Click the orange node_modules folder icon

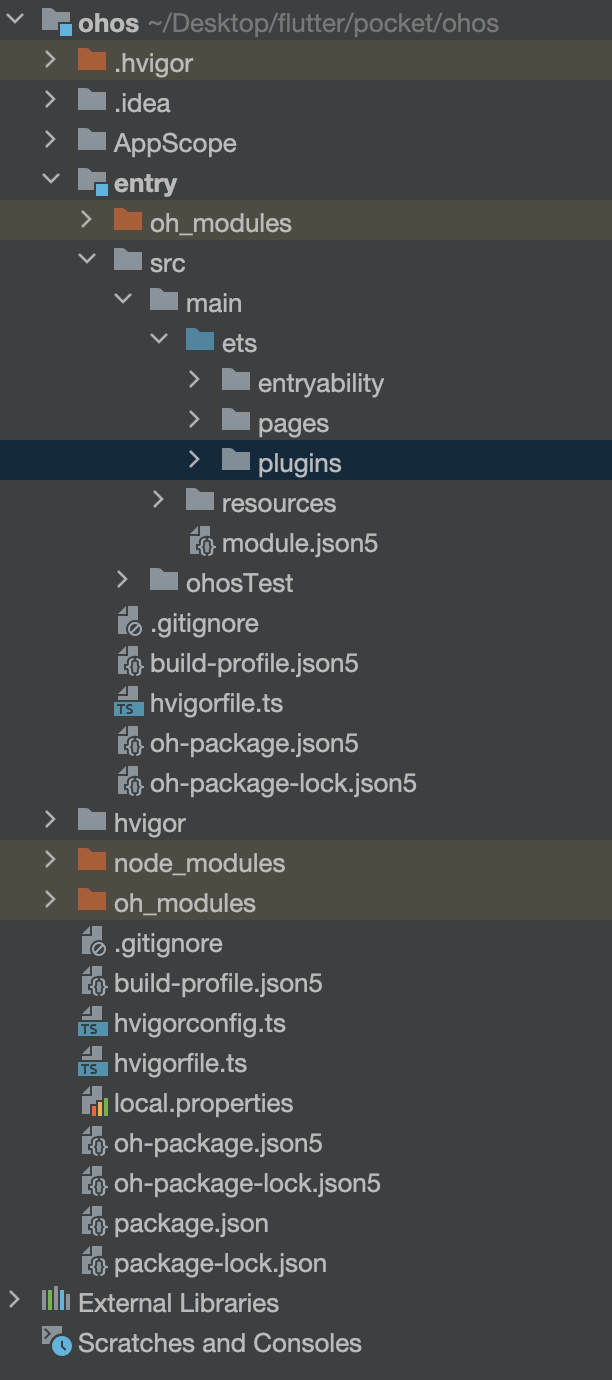click(92, 862)
